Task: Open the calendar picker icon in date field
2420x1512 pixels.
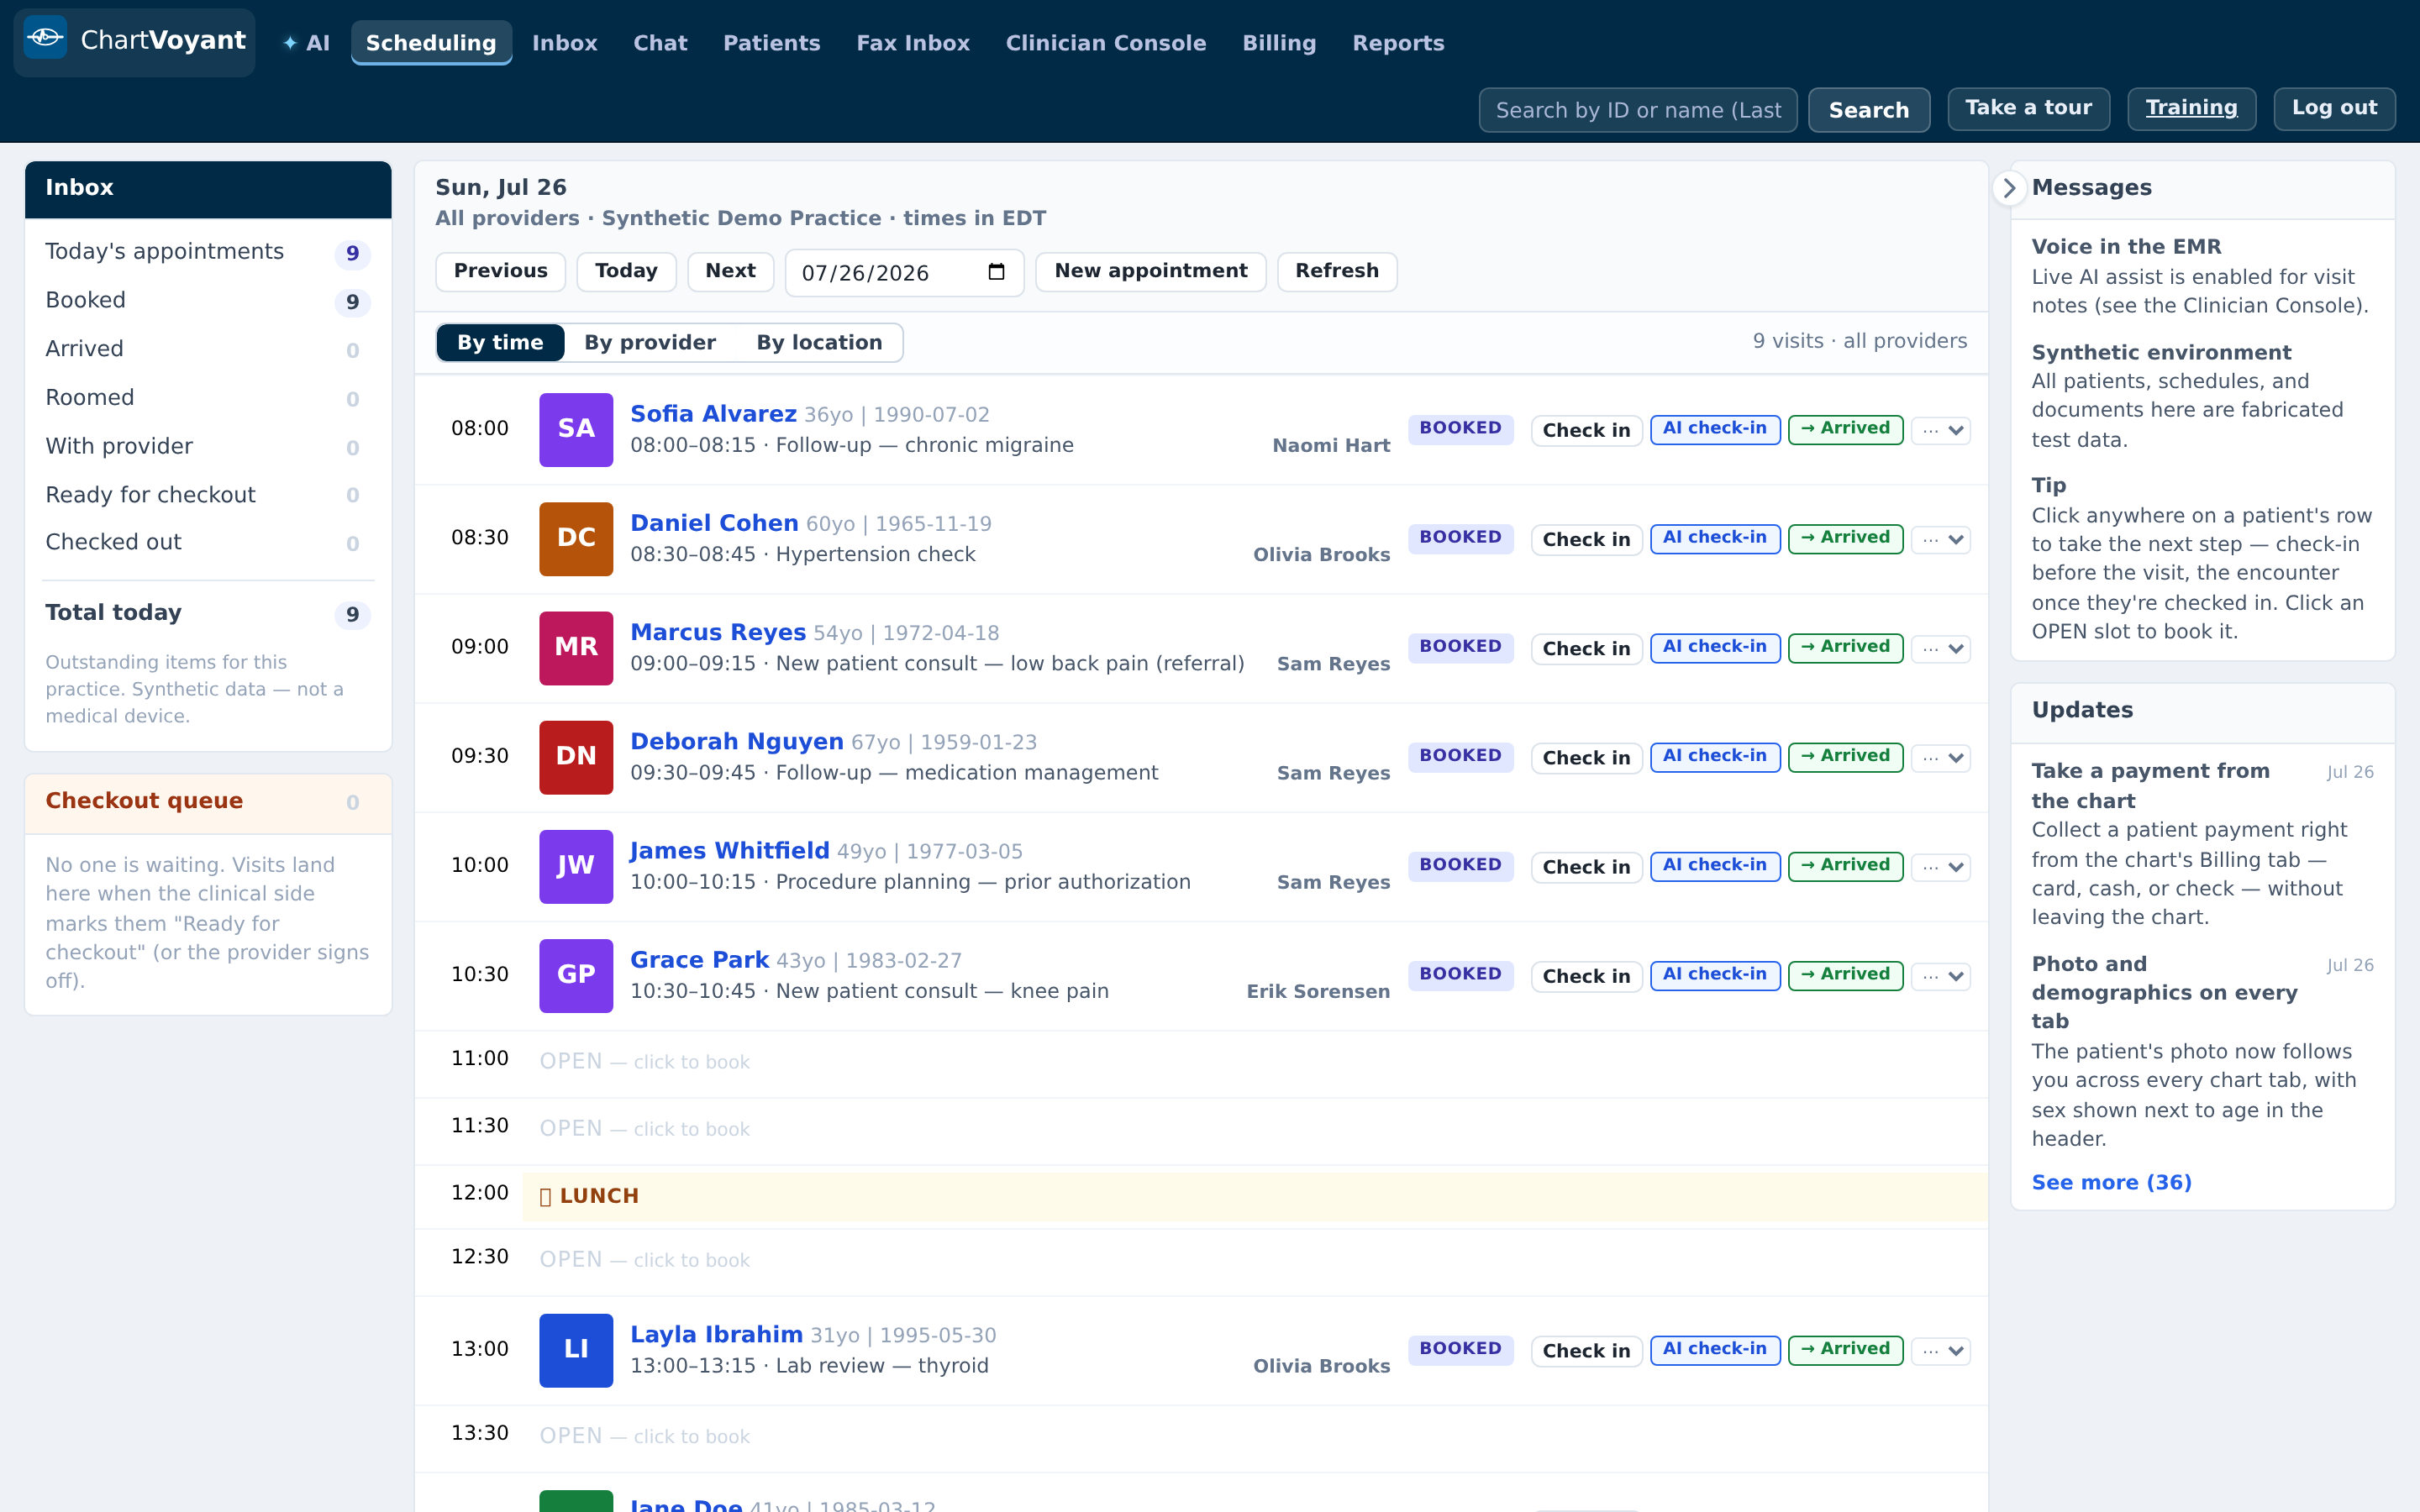Action: (996, 272)
